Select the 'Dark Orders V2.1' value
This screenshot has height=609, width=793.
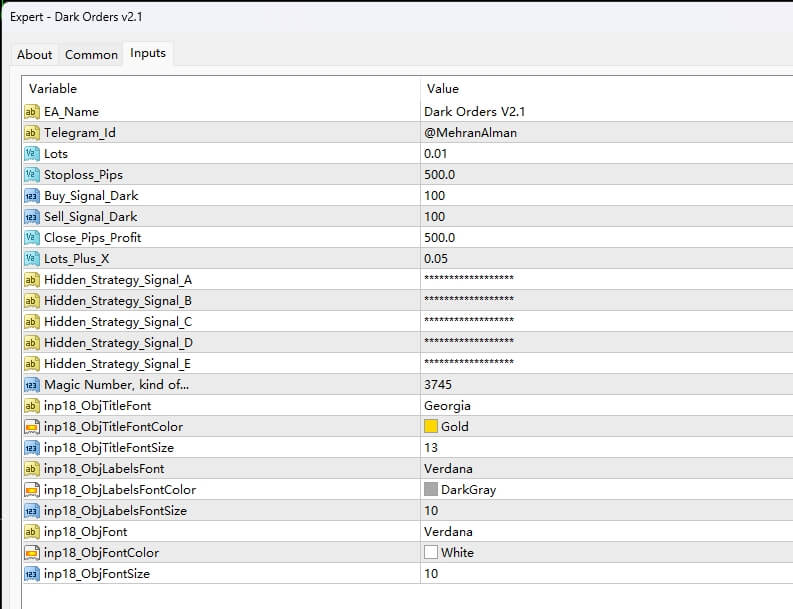tap(474, 112)
